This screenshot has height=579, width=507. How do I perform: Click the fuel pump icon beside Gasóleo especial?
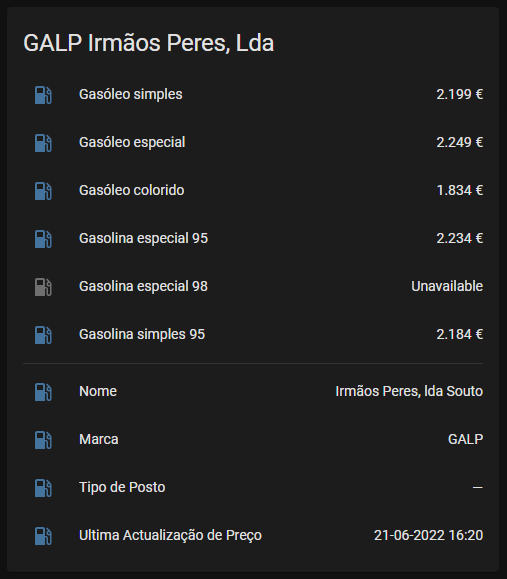pyautogui.click(x=43, y=143)
